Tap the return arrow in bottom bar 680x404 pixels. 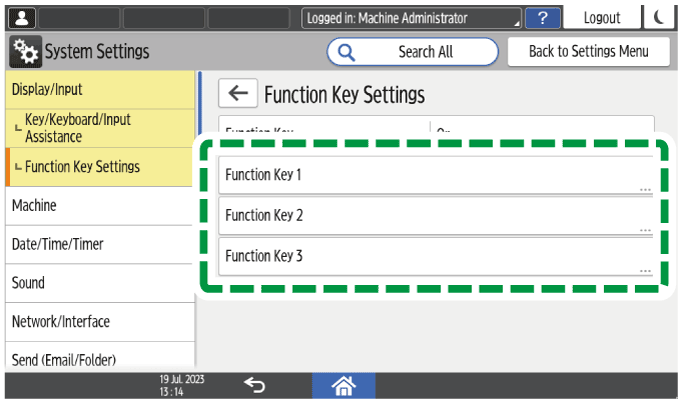[x=255, y=385]
